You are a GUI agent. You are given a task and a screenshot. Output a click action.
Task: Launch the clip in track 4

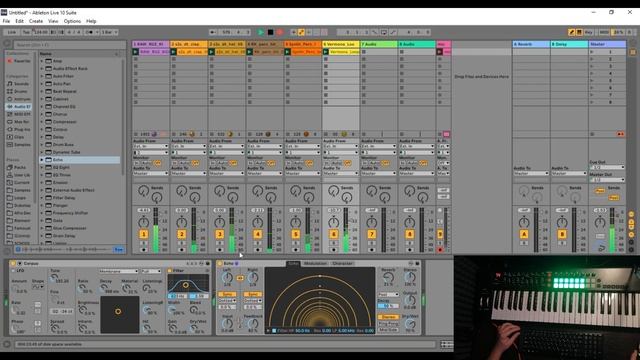pyautogui.click(x=249, y=52)
